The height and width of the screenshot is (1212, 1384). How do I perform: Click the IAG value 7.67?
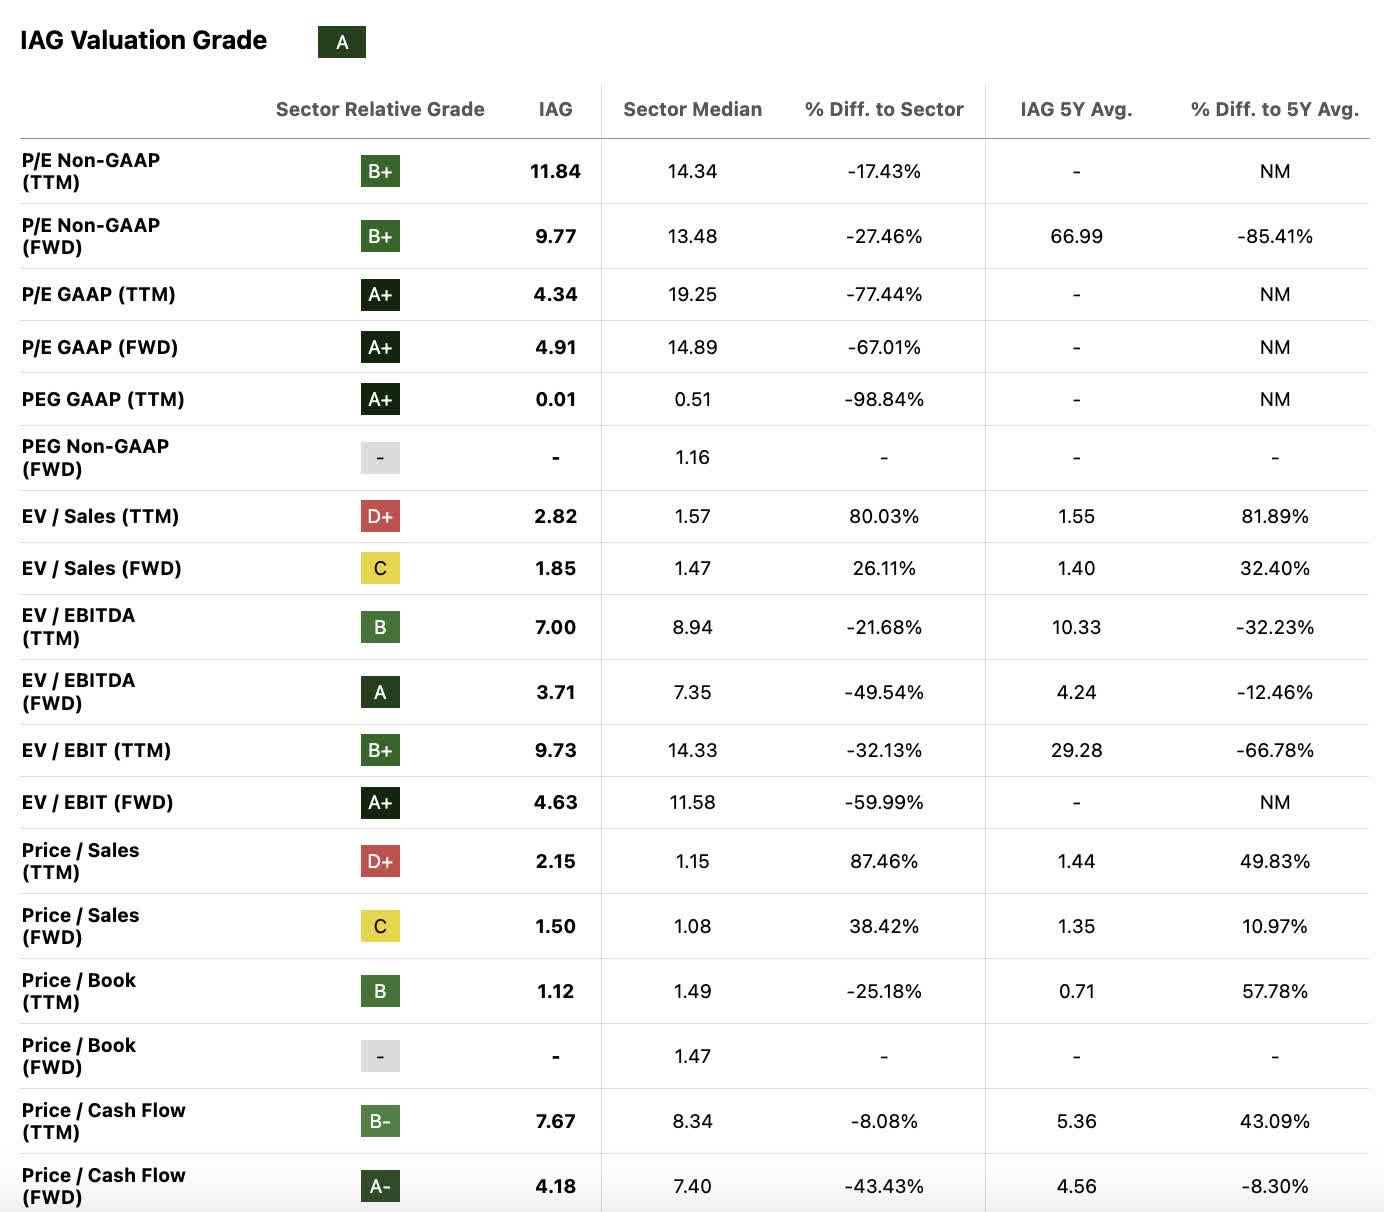coord(555,1121)
